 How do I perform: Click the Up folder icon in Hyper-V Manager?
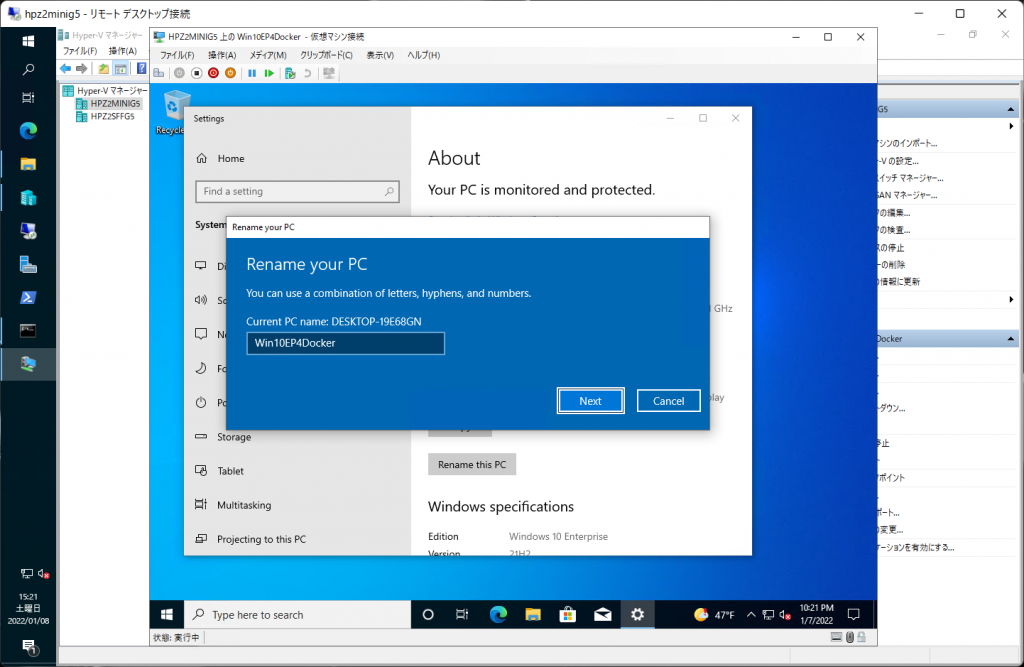coord(104,69)
